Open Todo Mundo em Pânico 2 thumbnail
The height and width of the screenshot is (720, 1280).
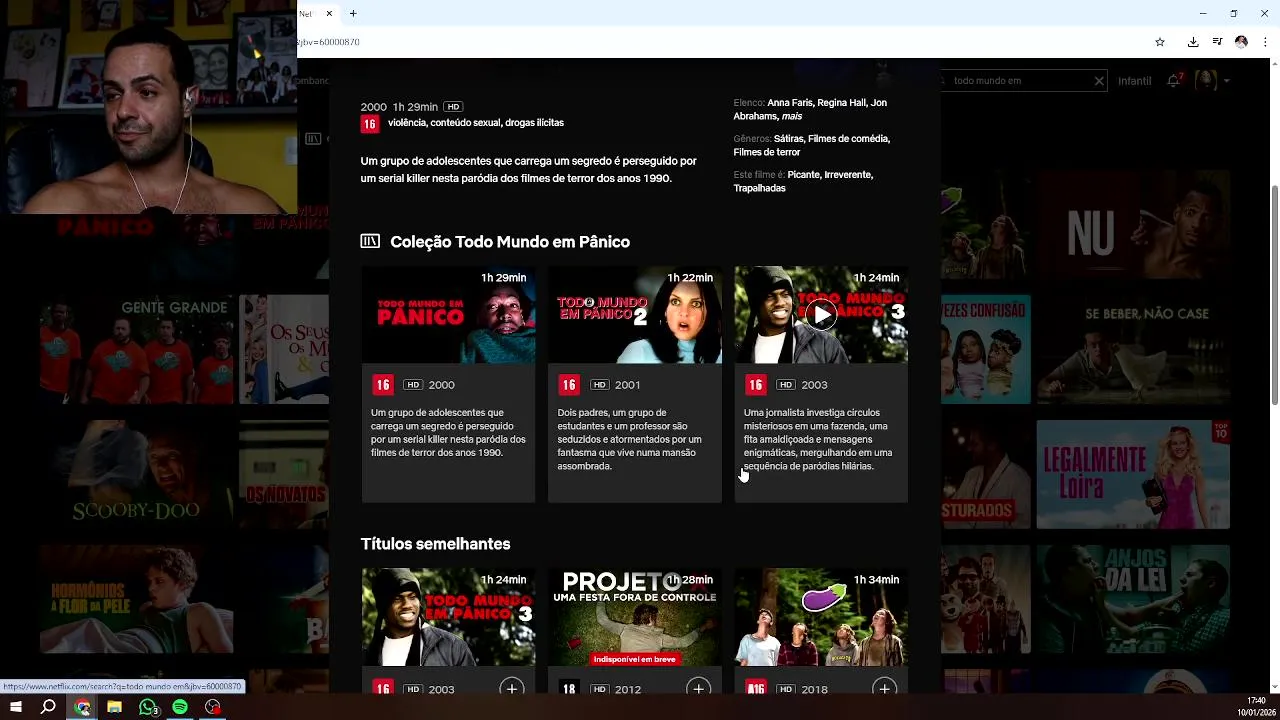634,314
